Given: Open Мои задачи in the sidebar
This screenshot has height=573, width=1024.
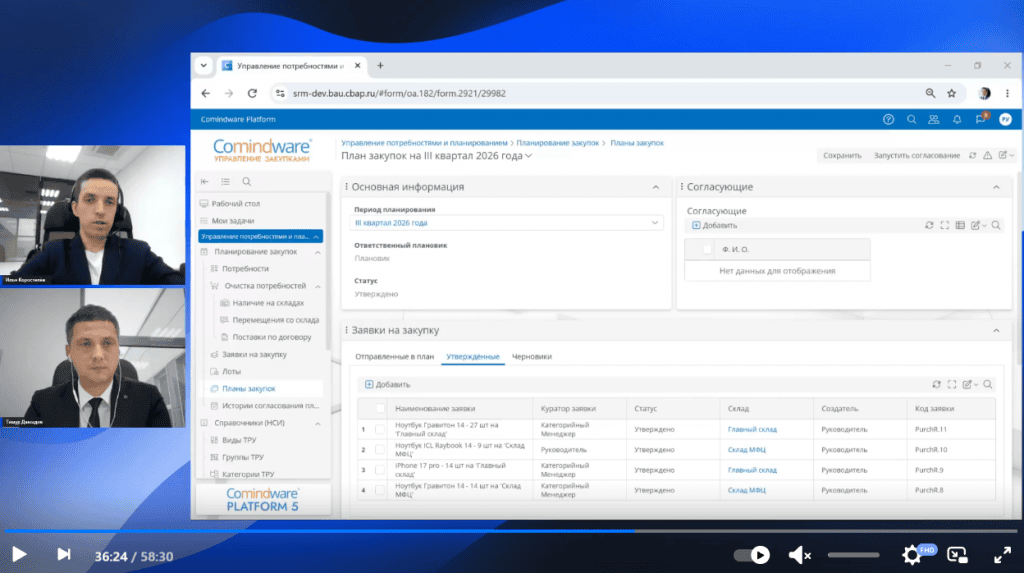Looking at the screenshot, I should [232, 221].
